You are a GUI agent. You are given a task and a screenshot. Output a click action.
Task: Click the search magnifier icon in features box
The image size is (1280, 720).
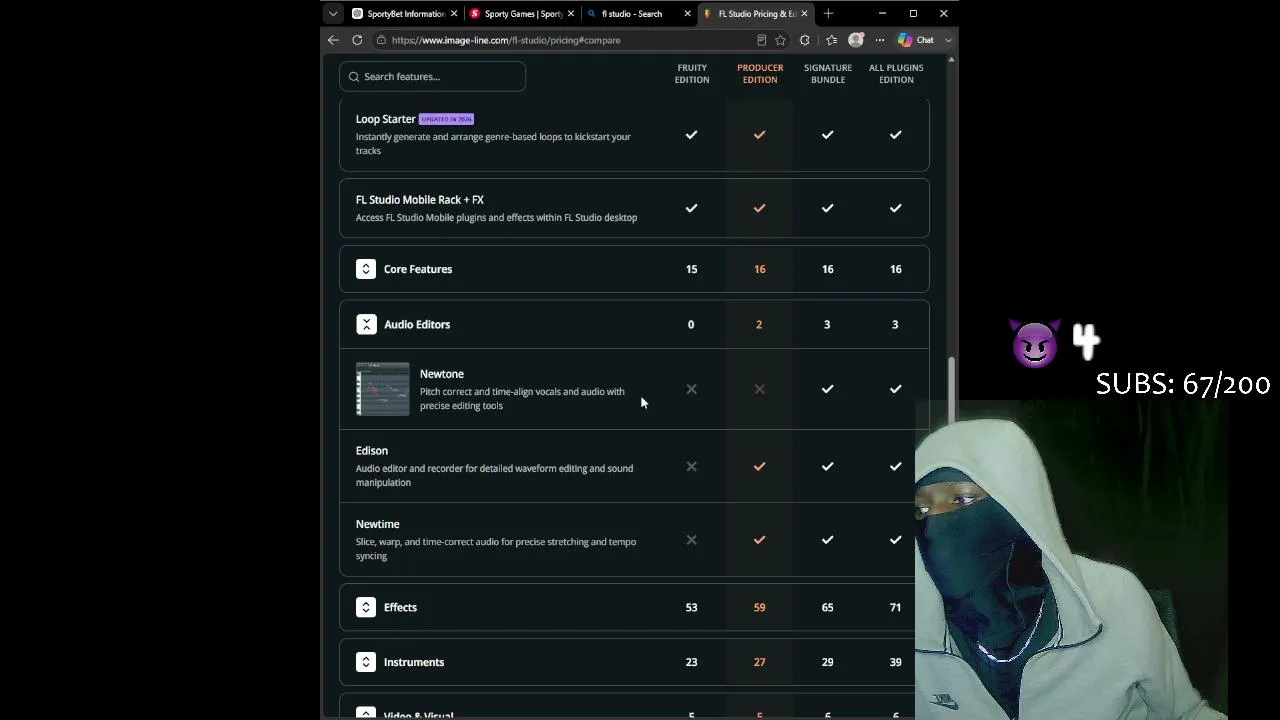coord(354,77)
